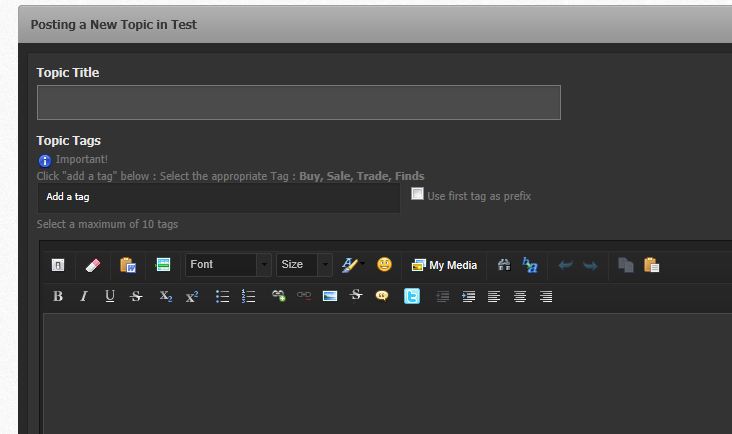Screen dimensions: 732x434
Task: Click the find binoculars icon
Action: point(504,265)
